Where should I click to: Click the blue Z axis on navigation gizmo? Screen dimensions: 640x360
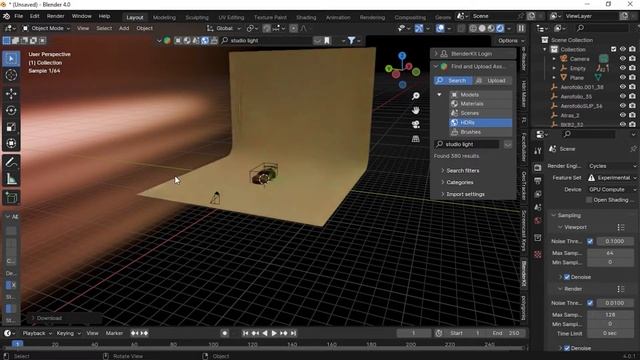pyautogui.click(x=402, y=56)
